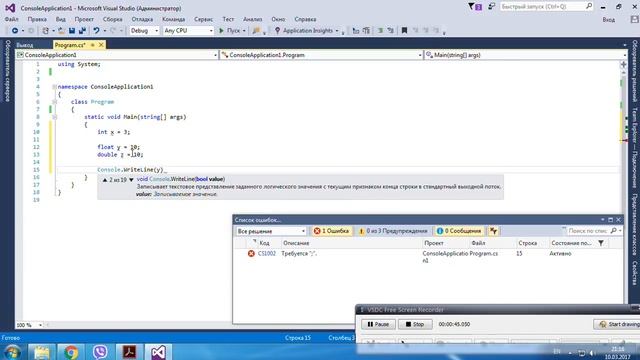Click the Код column header

[264, 243]
